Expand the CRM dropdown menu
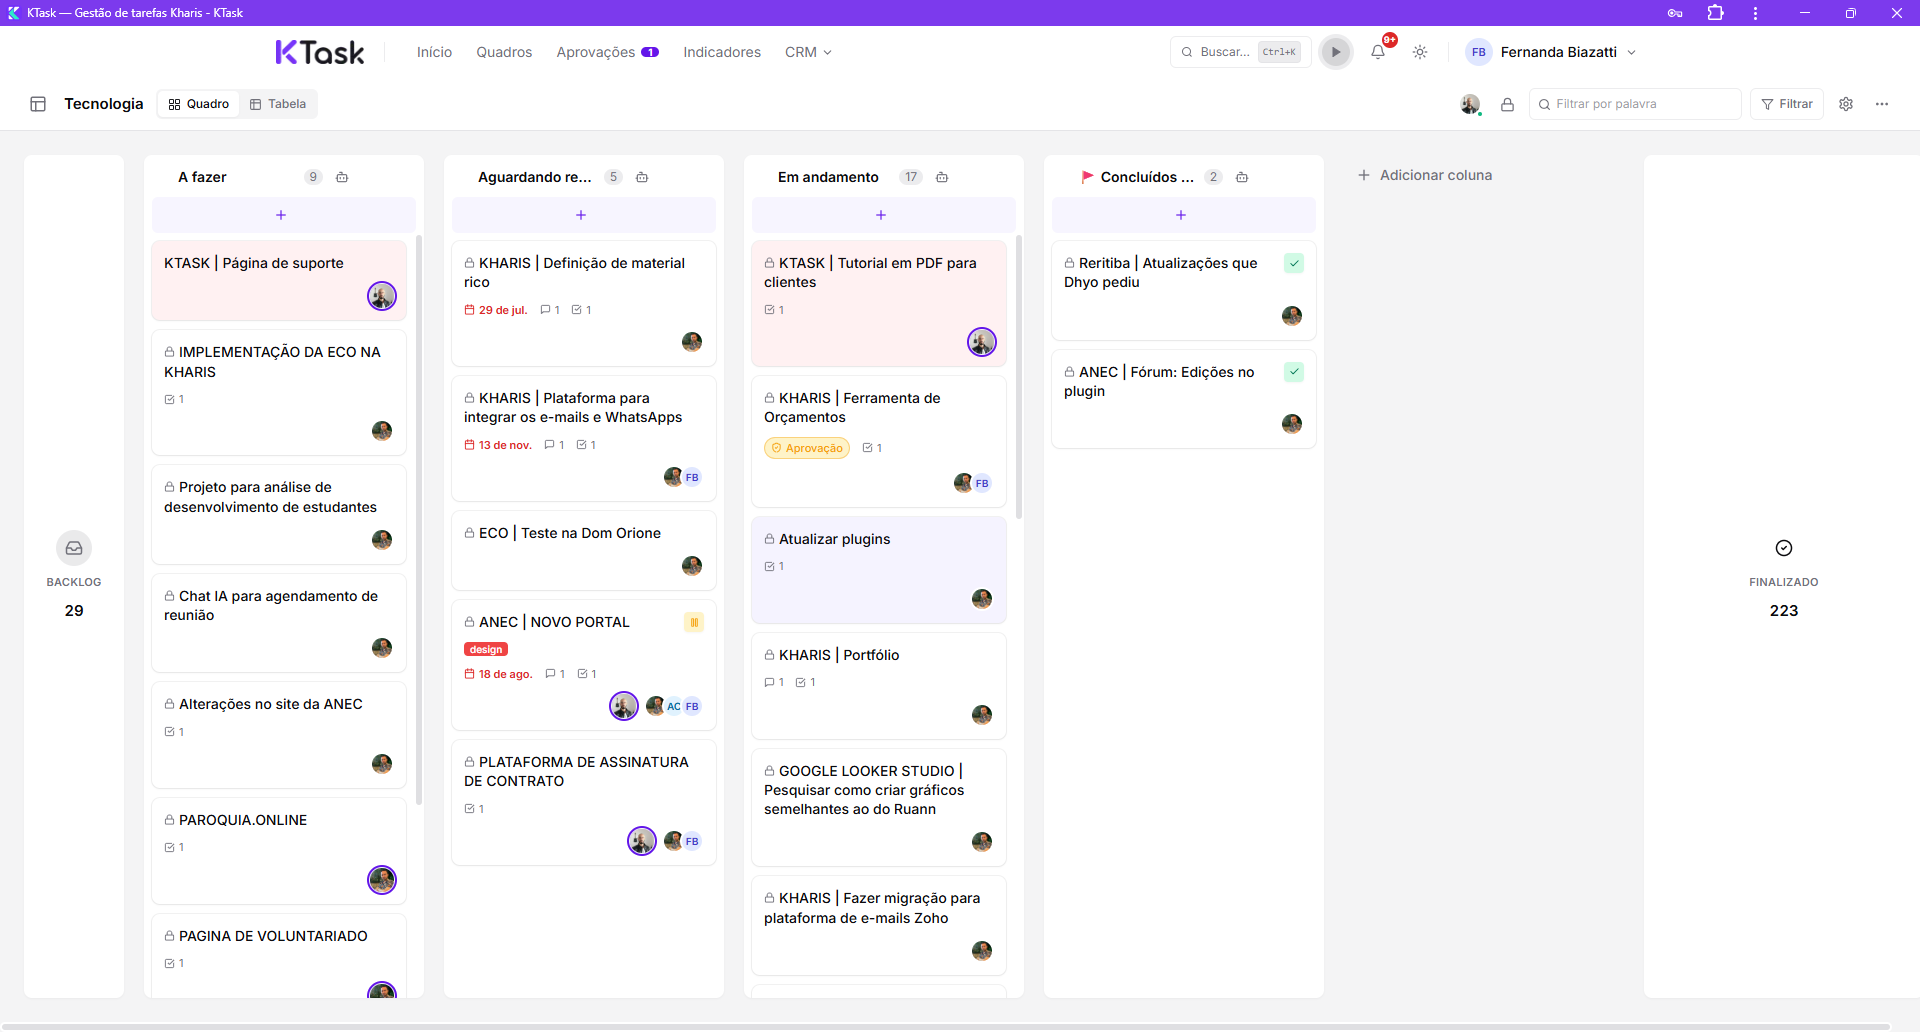Image resolution: width=1920 pixels, height=1032 pixels. pyautogui.click(x=808, y=52)
